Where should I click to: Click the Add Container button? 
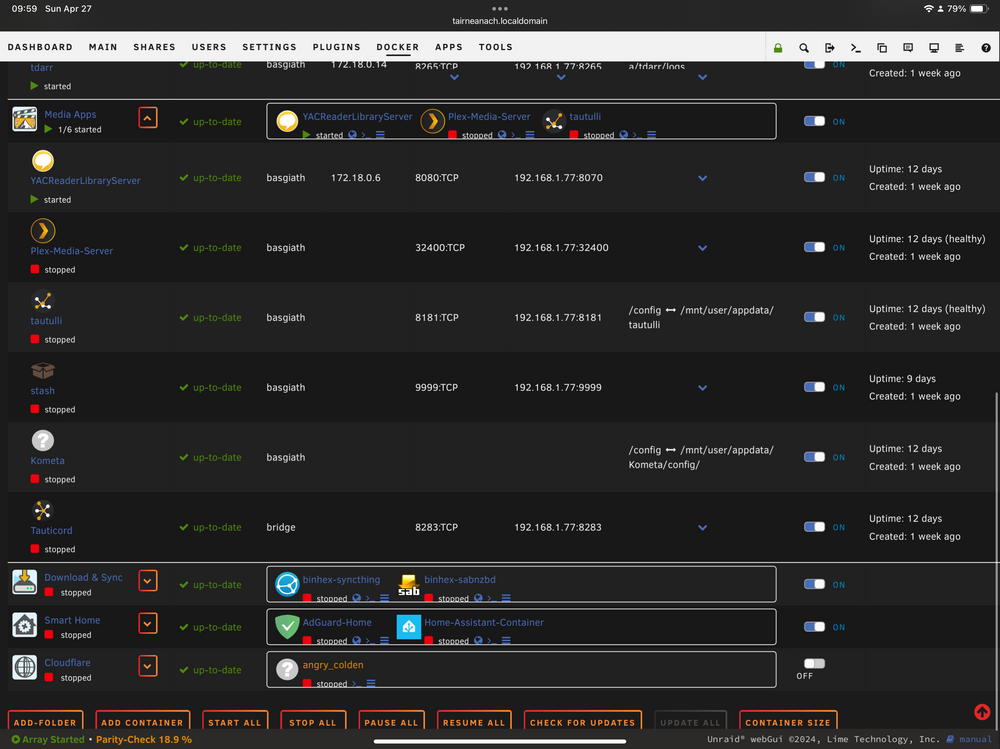click(x=142, y=722)
